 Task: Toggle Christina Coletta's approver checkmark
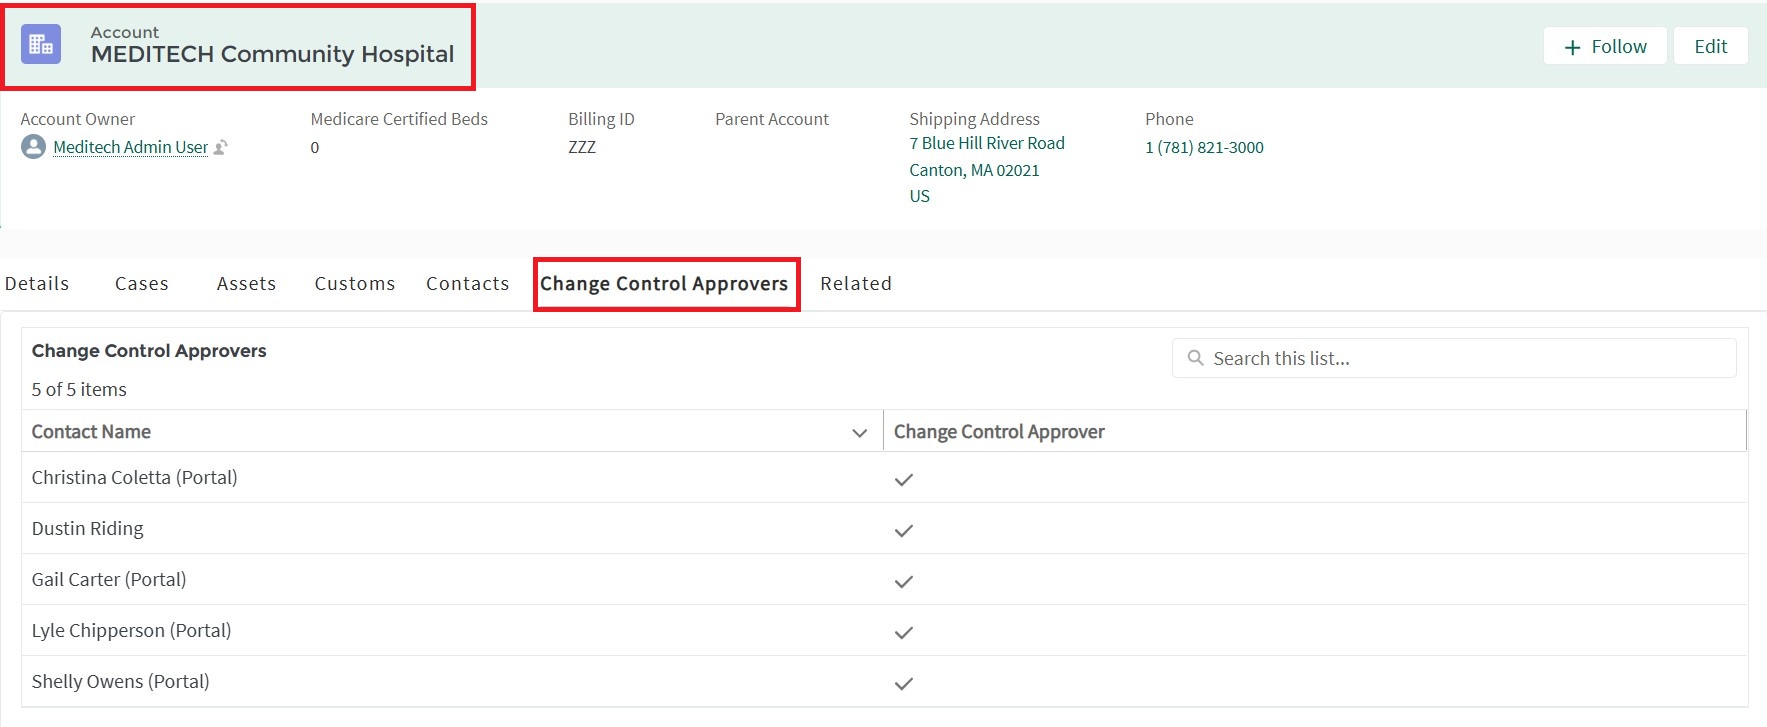click(x=904, y=480)
